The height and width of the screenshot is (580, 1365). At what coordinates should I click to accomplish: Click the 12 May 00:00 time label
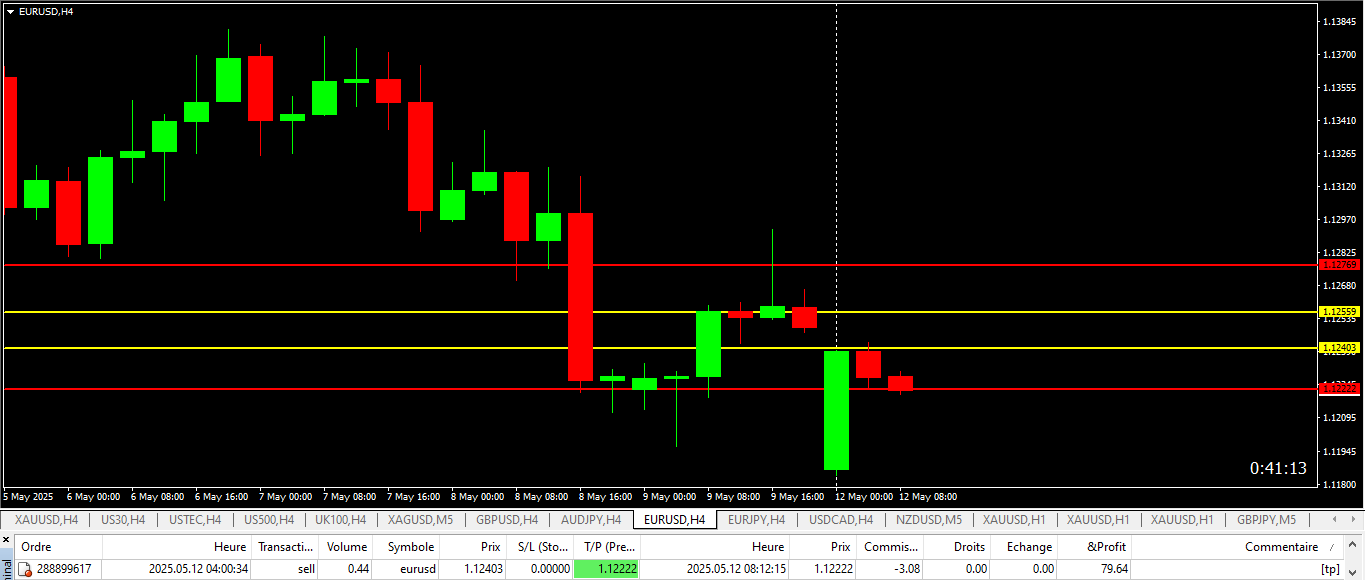(864, 496)
